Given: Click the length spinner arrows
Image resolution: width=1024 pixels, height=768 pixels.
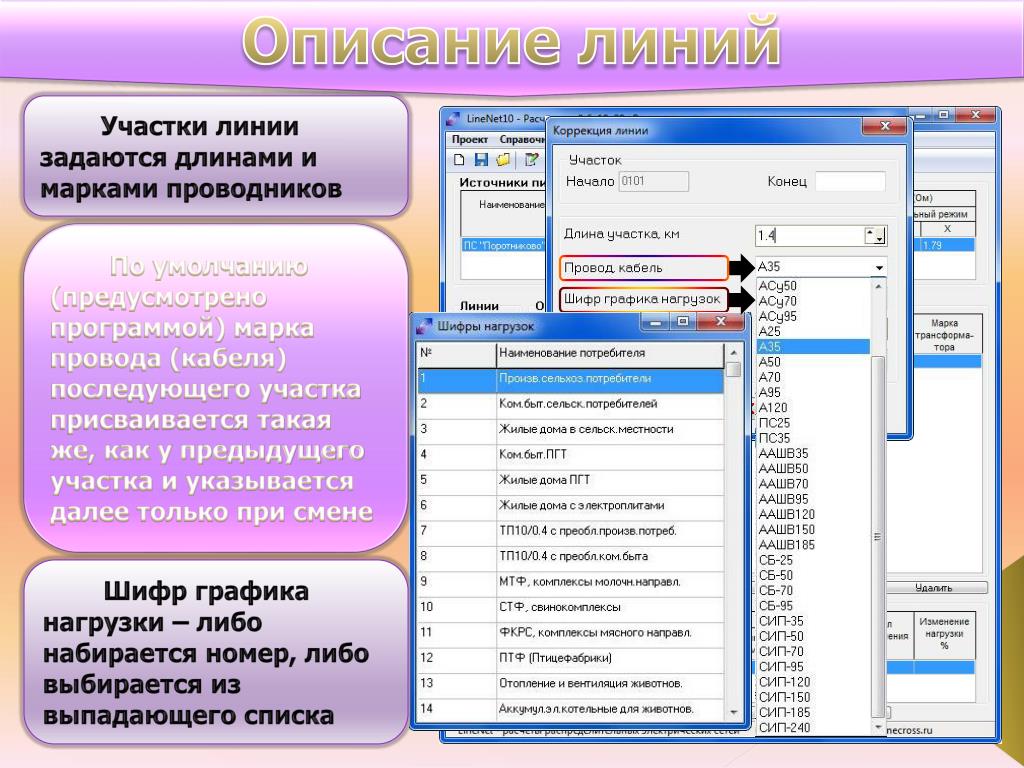Looking at the screenshot, I should click(x=875, y=236).
